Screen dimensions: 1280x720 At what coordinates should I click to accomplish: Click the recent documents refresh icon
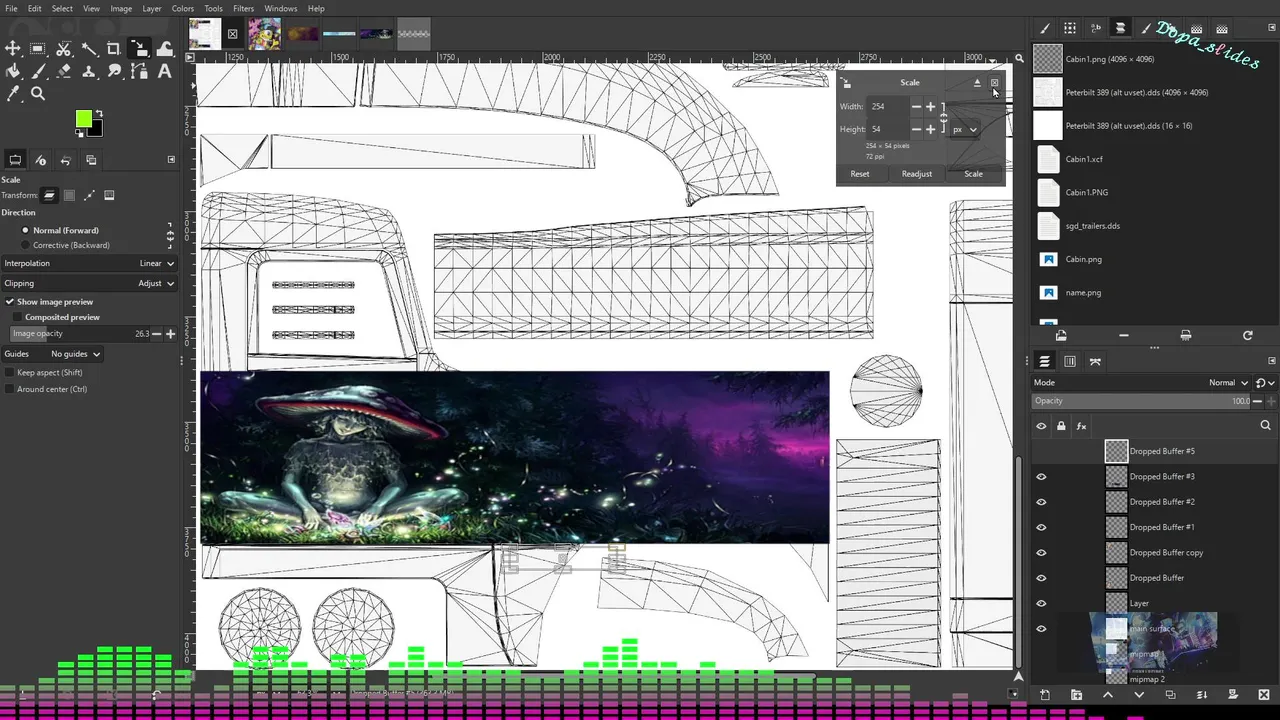click(x=1247, y=336)
